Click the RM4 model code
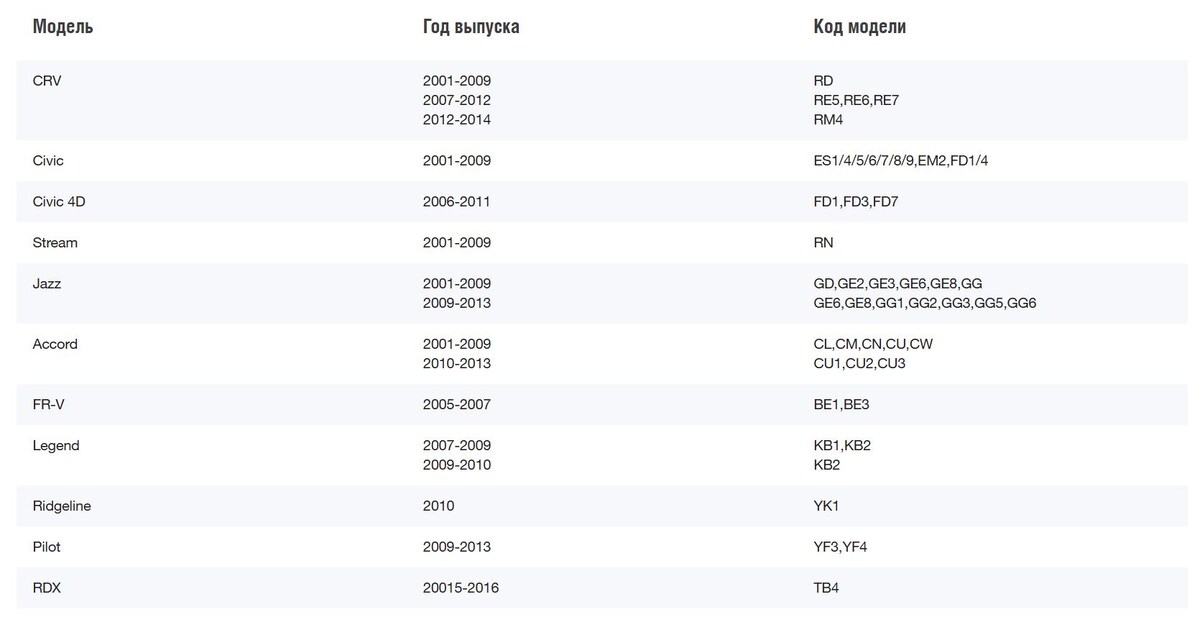The width and height of the screenshot is (1200, 625). [x=829, y=119]
